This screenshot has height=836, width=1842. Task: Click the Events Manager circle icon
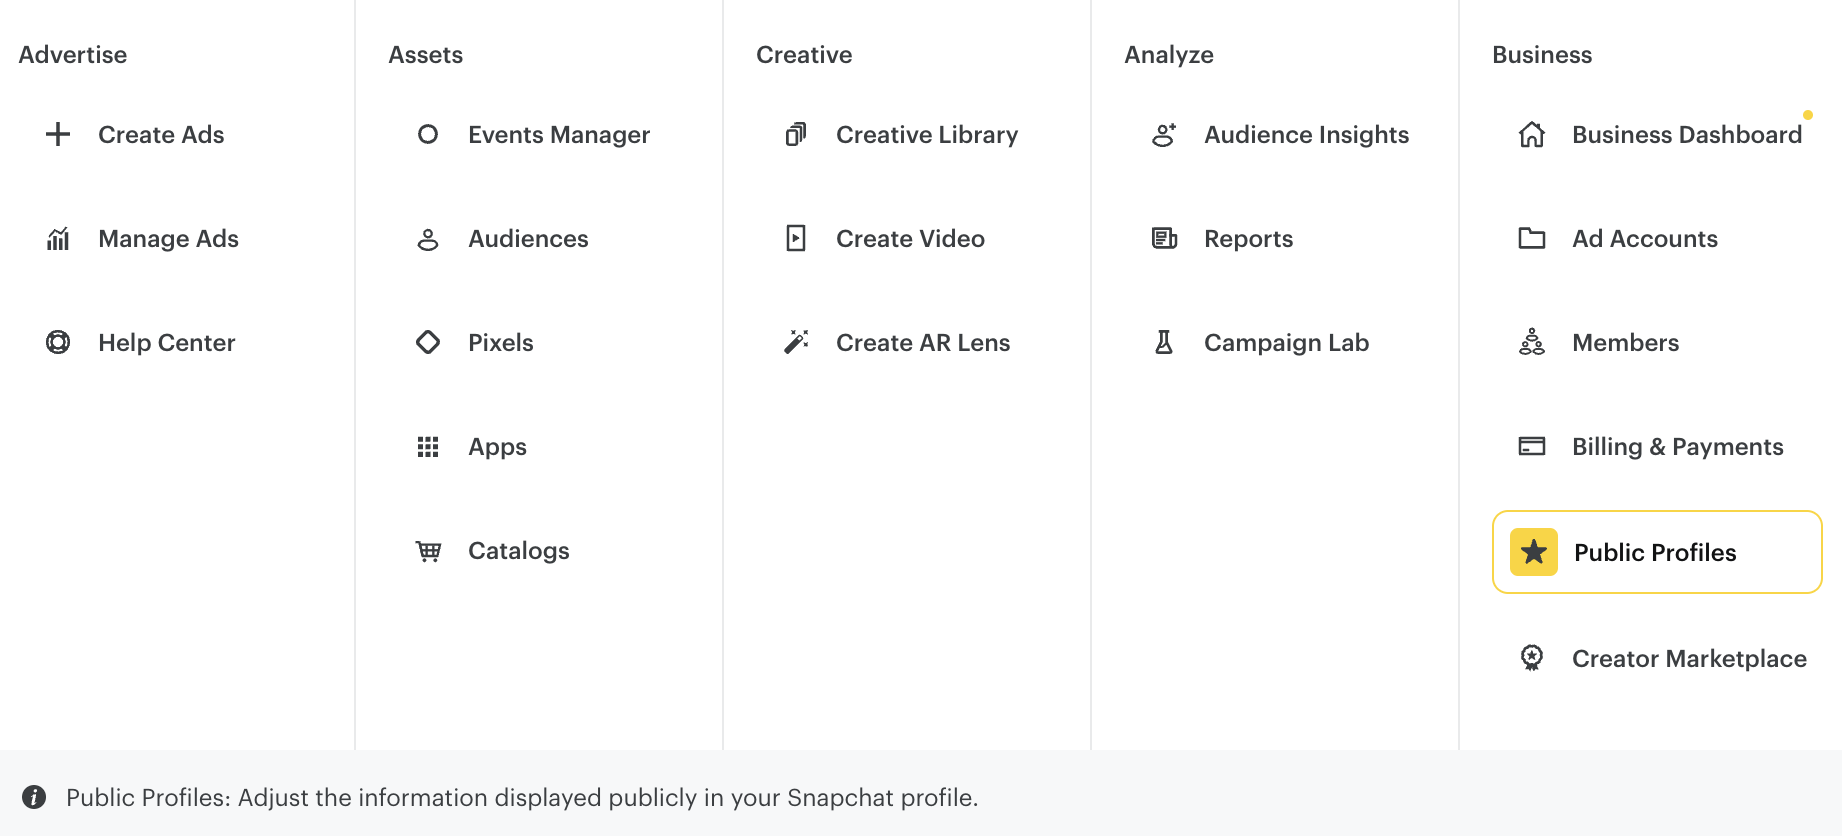pyautogui.click(x=428, y=134)
